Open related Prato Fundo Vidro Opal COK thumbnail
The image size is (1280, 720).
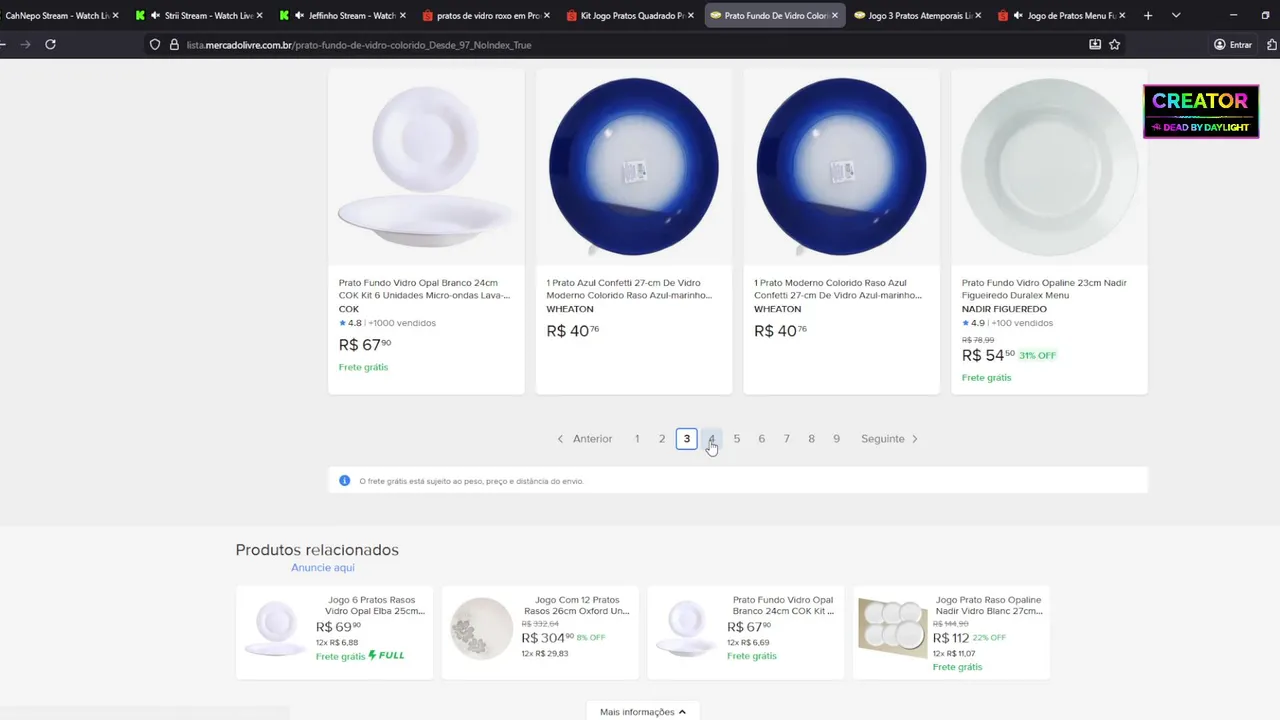[688, 630]
